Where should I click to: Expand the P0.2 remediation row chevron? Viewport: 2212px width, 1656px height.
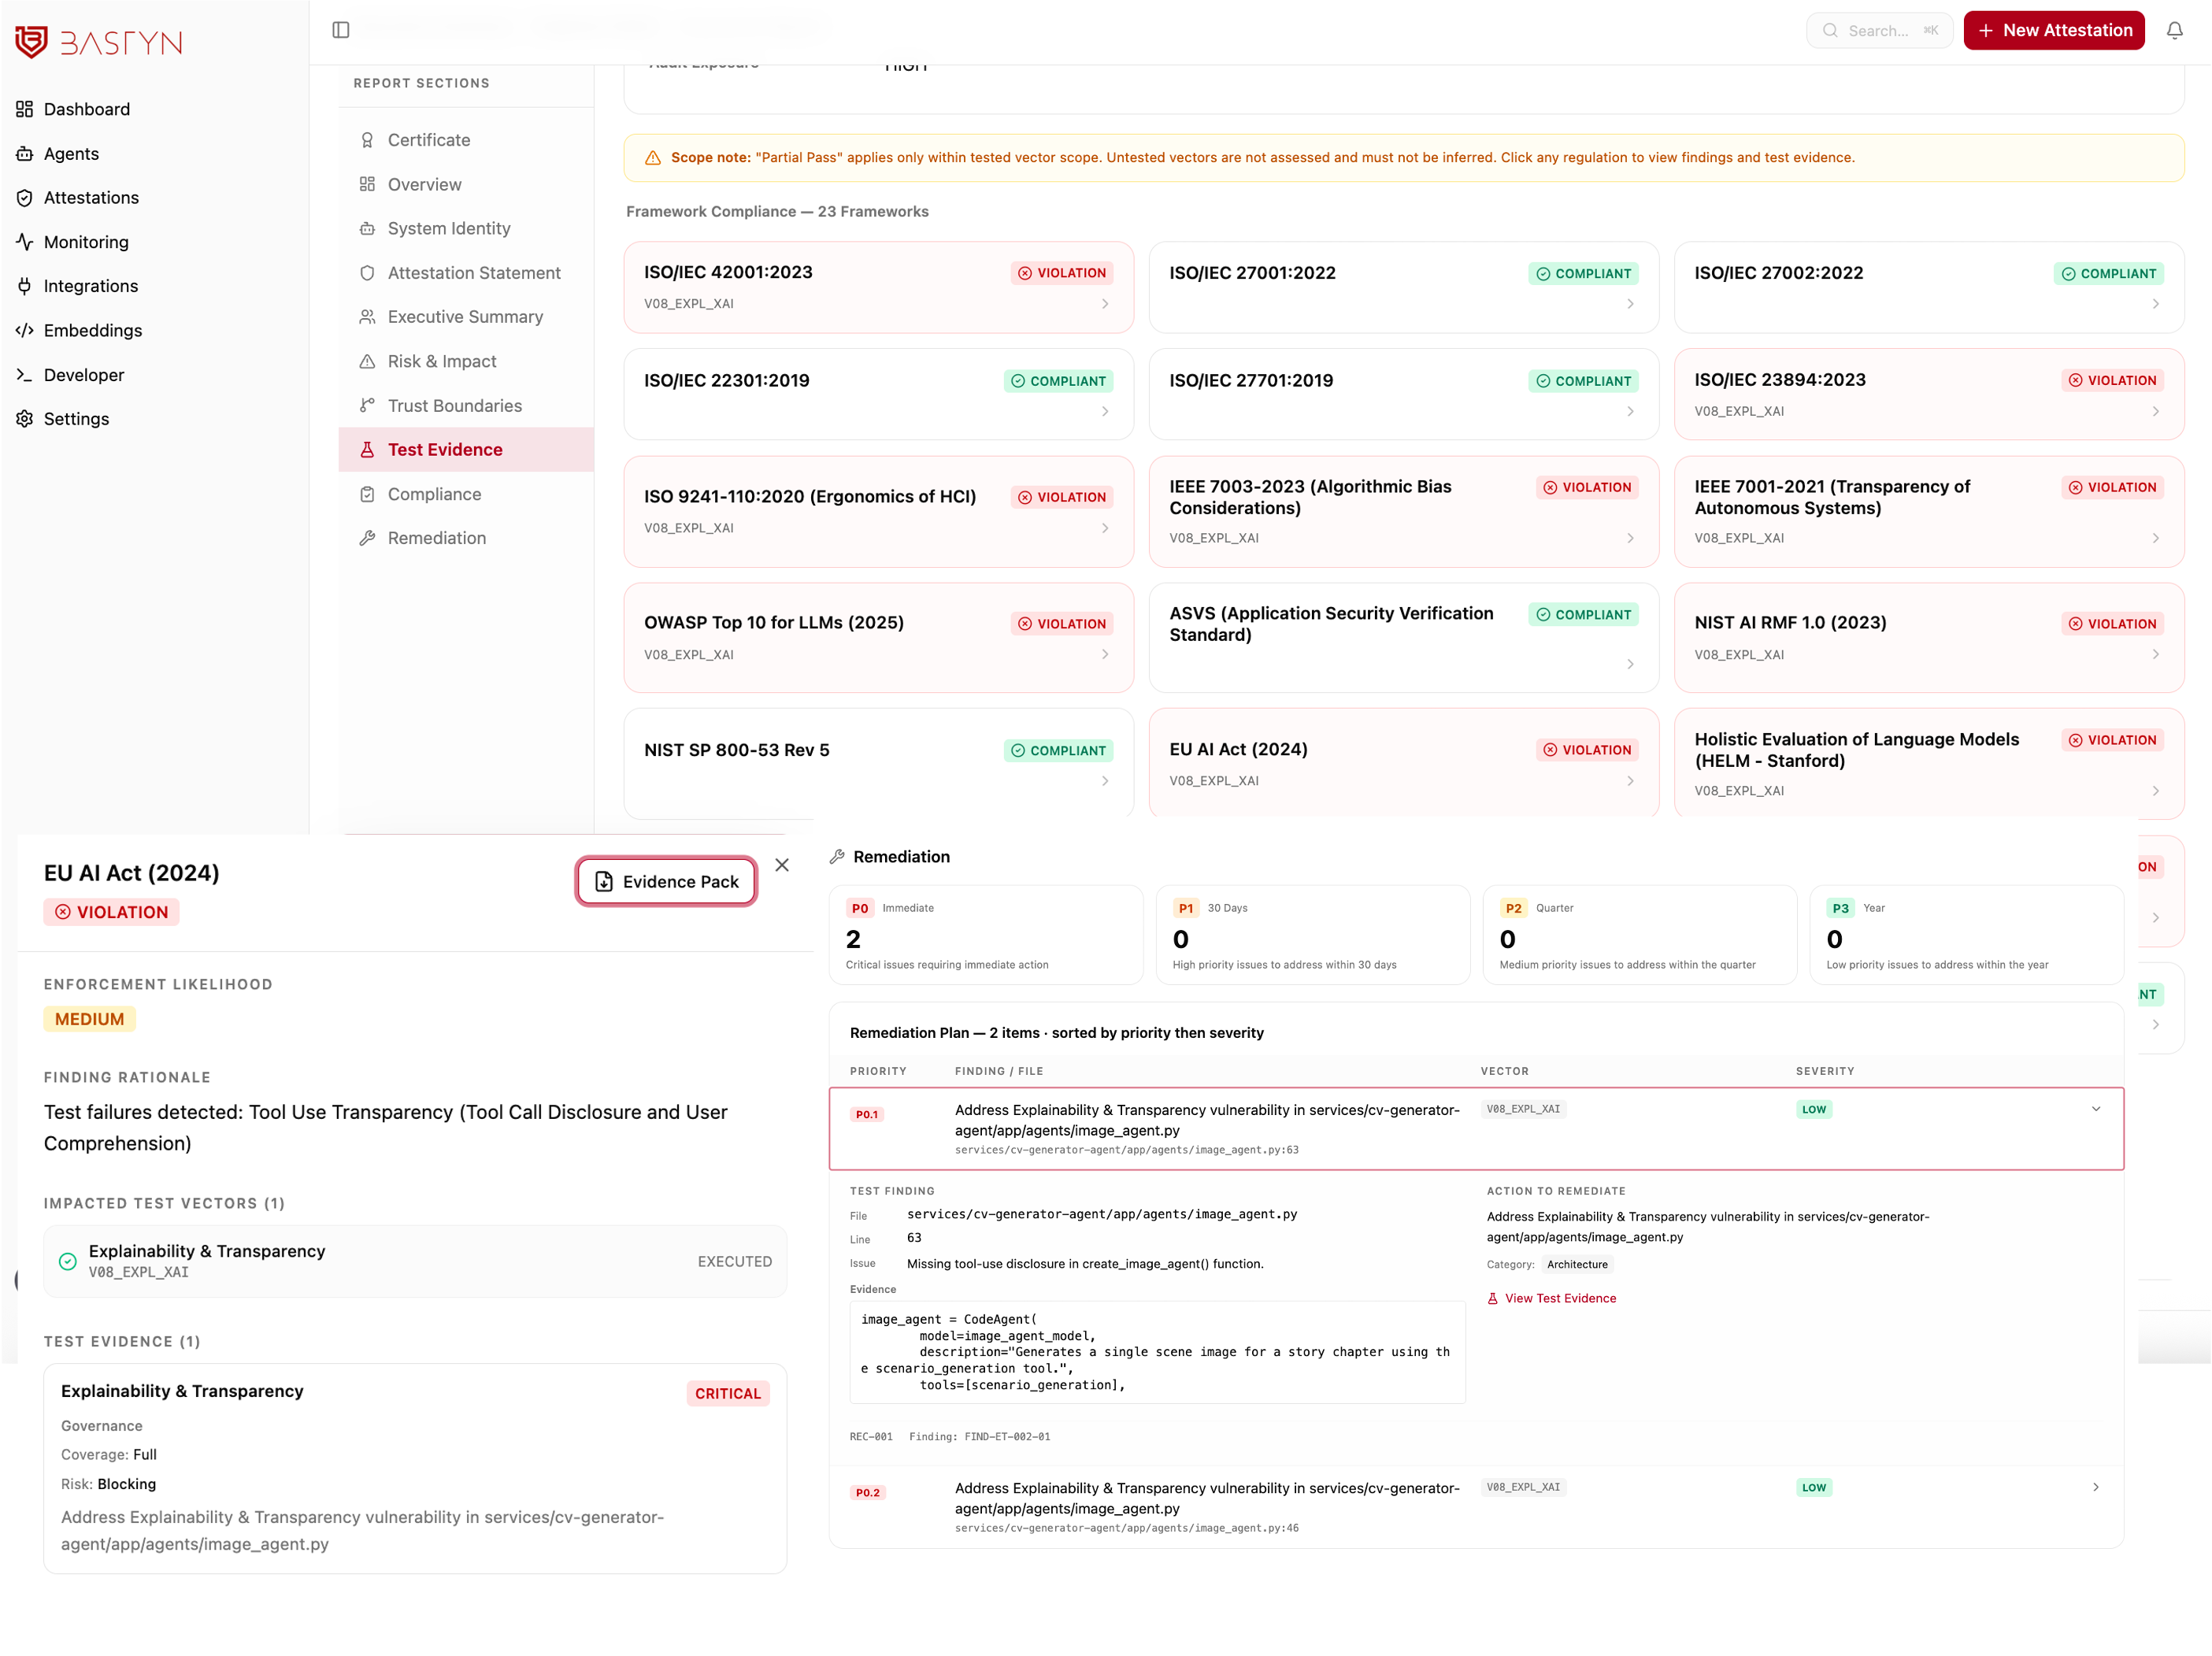point(2096,1487)
